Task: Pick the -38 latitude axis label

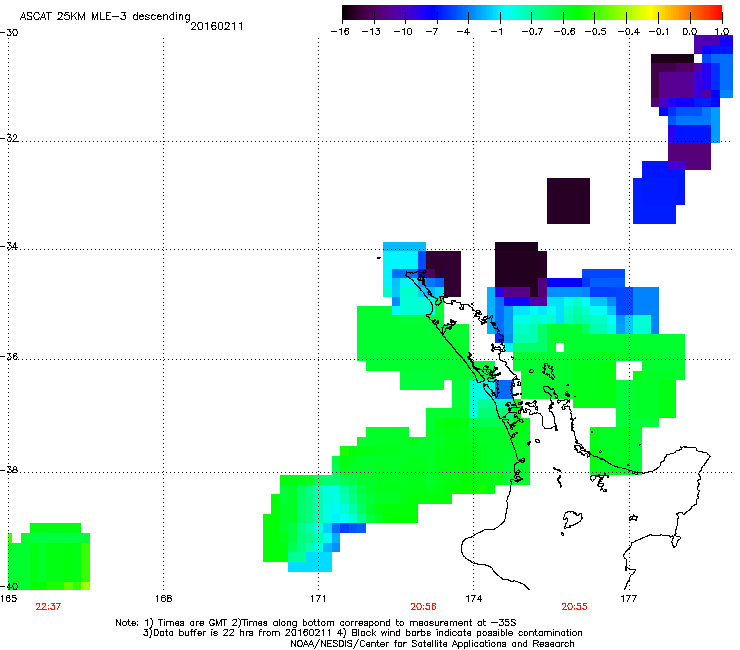Action: tap(9, 470)
